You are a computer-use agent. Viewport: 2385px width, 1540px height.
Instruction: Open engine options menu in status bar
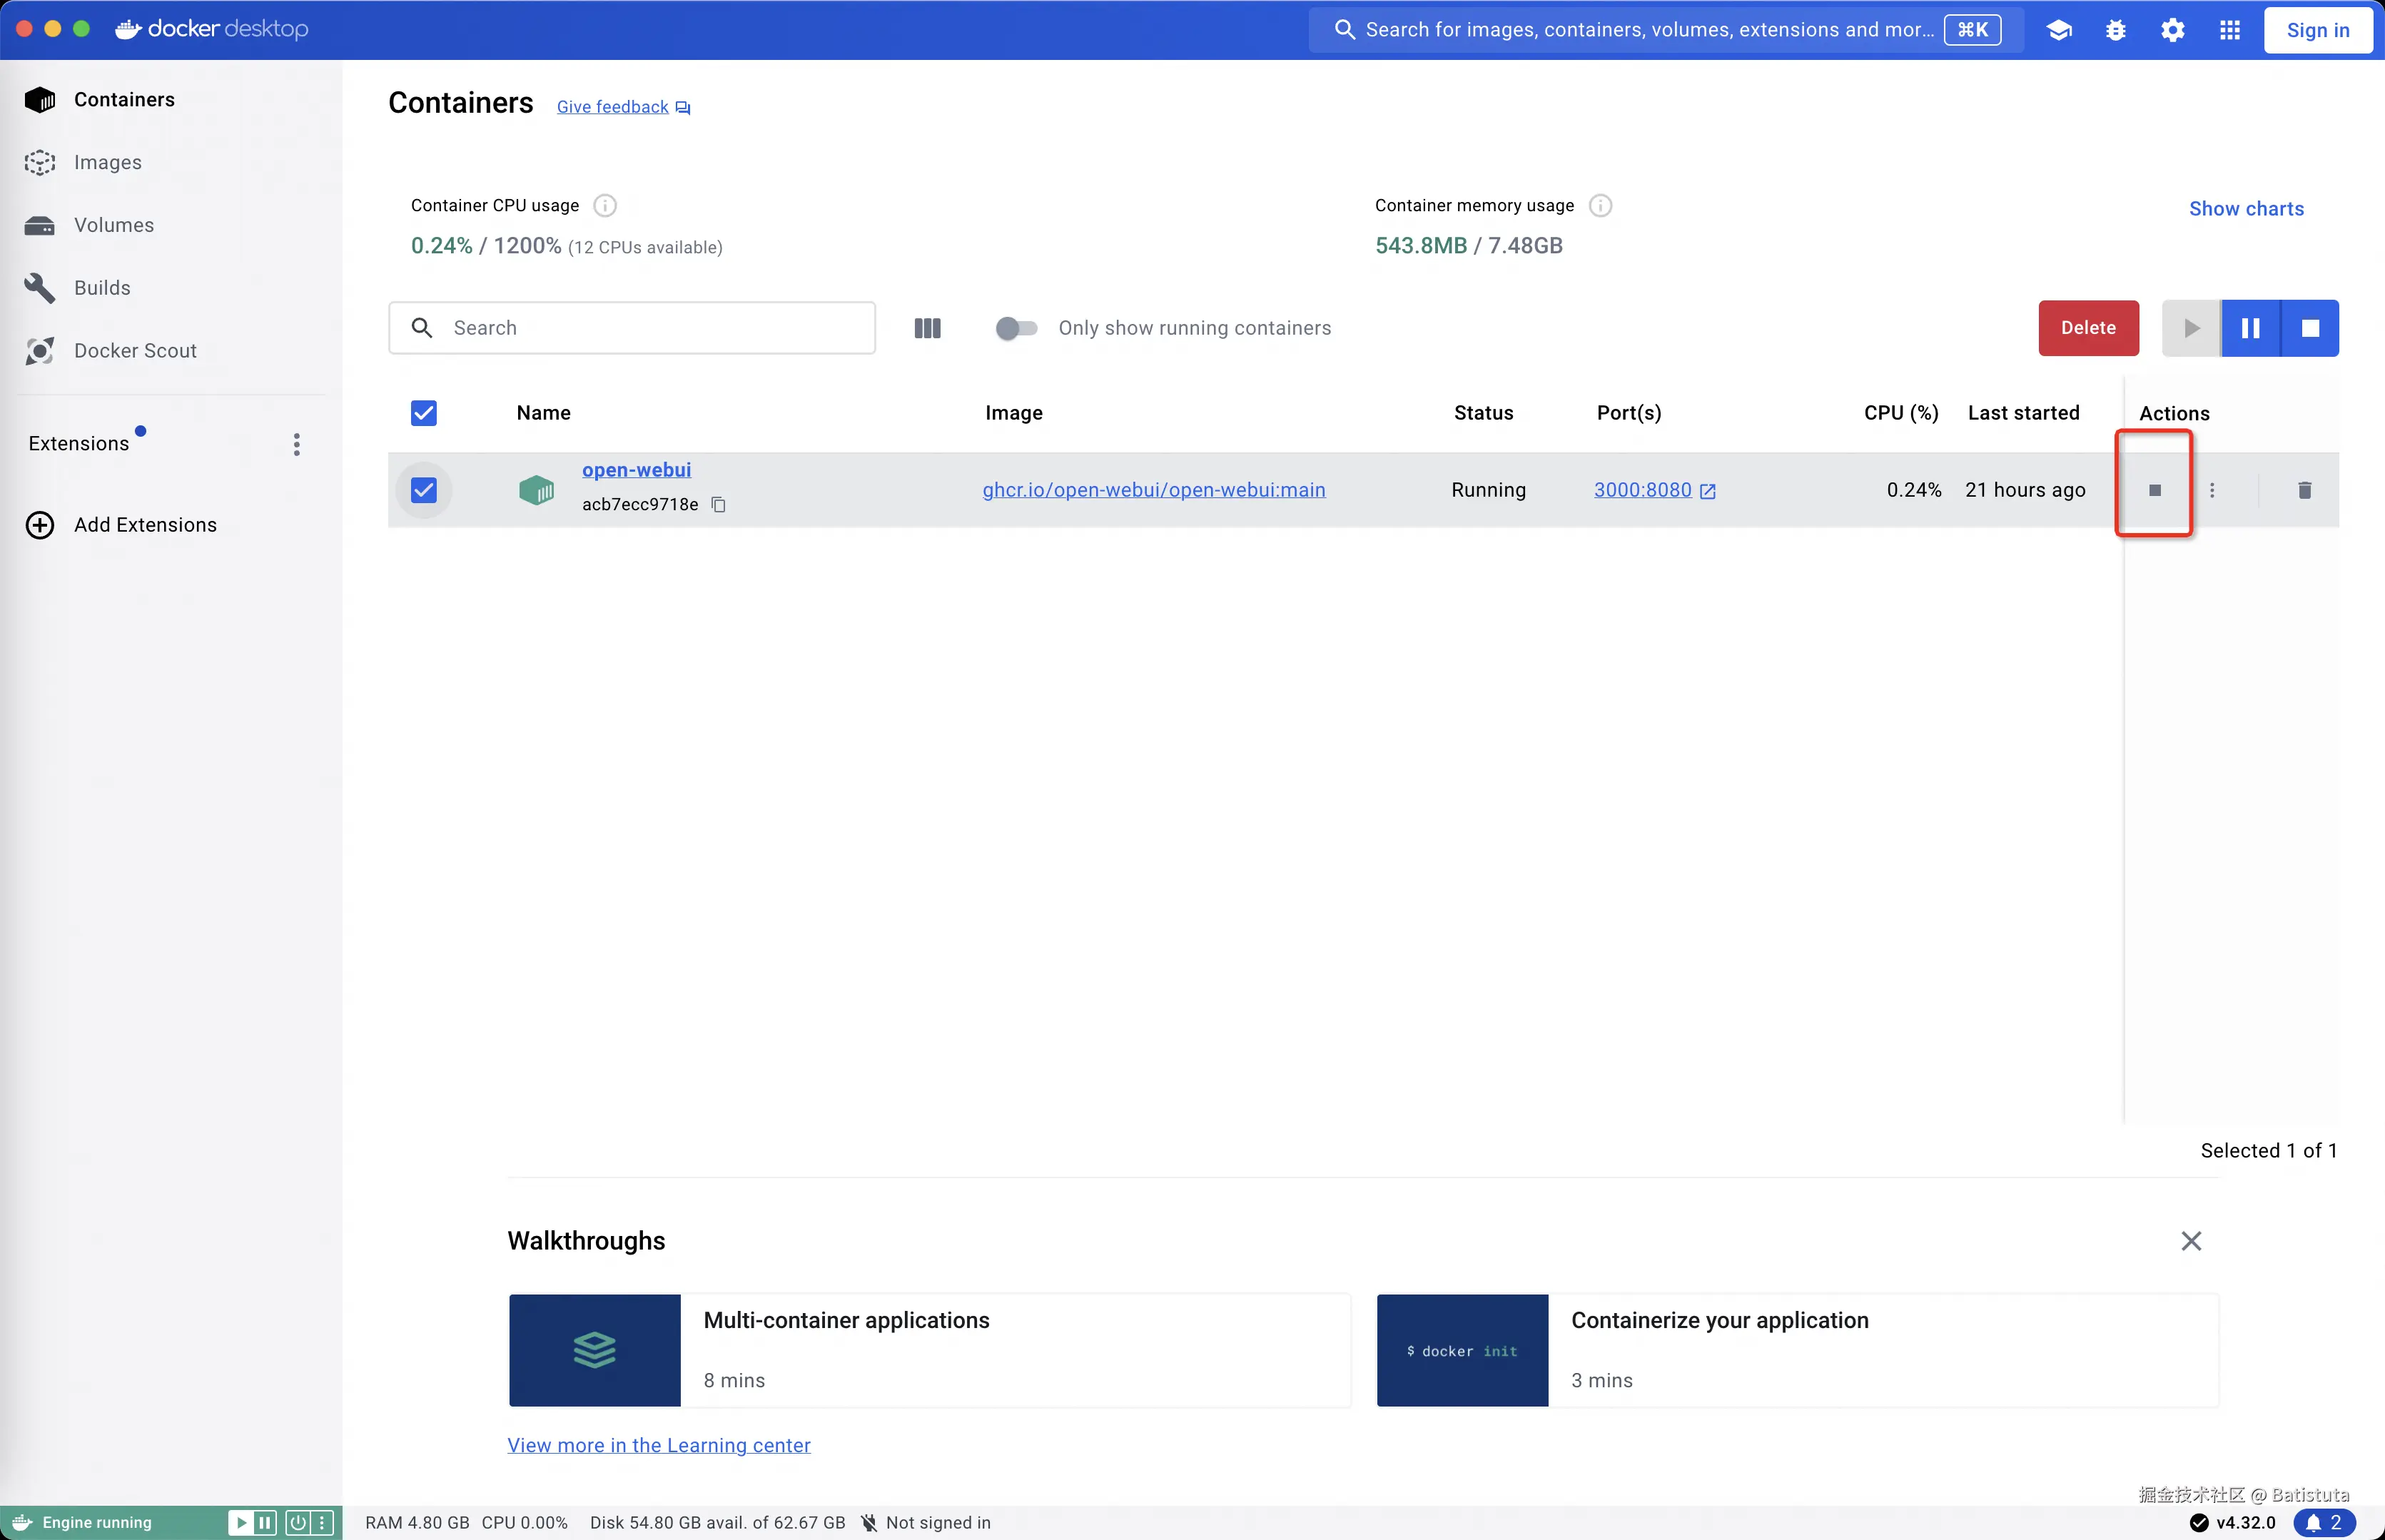pos(322,1522)
